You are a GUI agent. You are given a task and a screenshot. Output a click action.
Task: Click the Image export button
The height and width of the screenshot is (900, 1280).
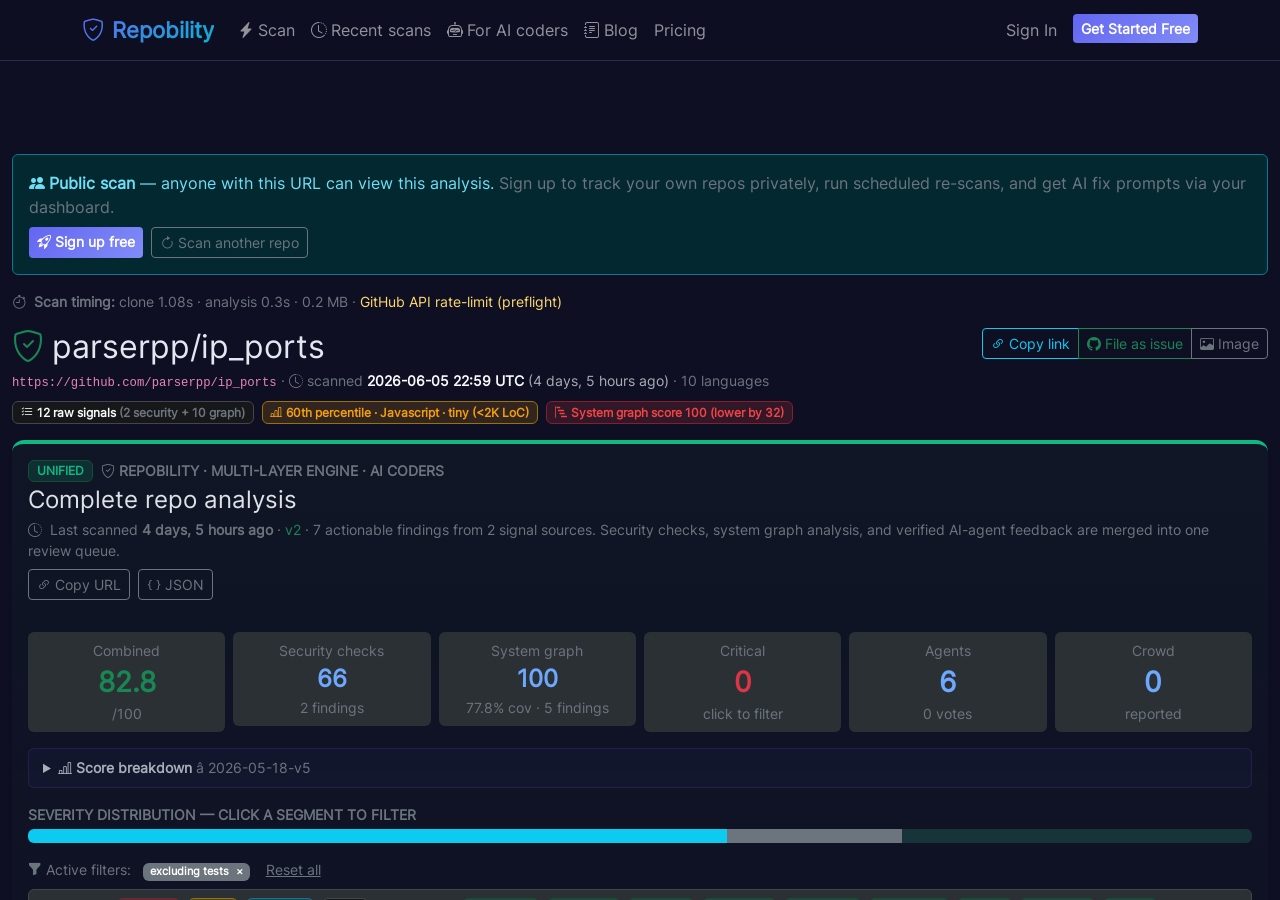tap(1229, 343)
